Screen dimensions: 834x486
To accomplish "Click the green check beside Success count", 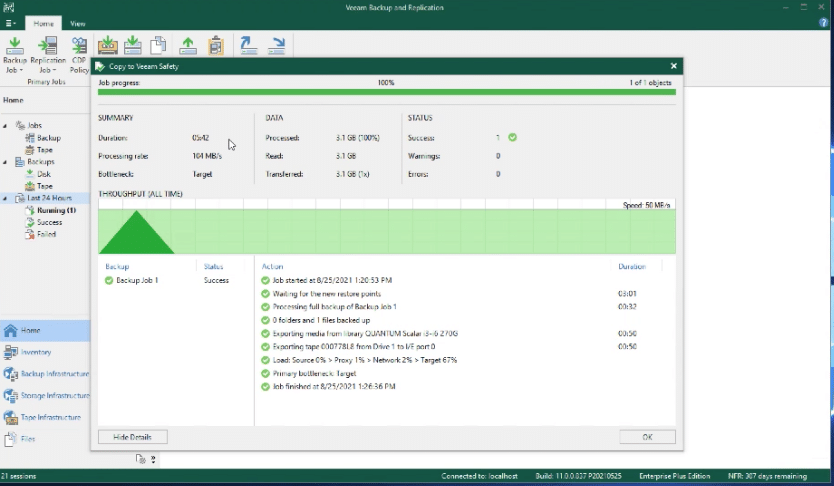I will [512, 137].
